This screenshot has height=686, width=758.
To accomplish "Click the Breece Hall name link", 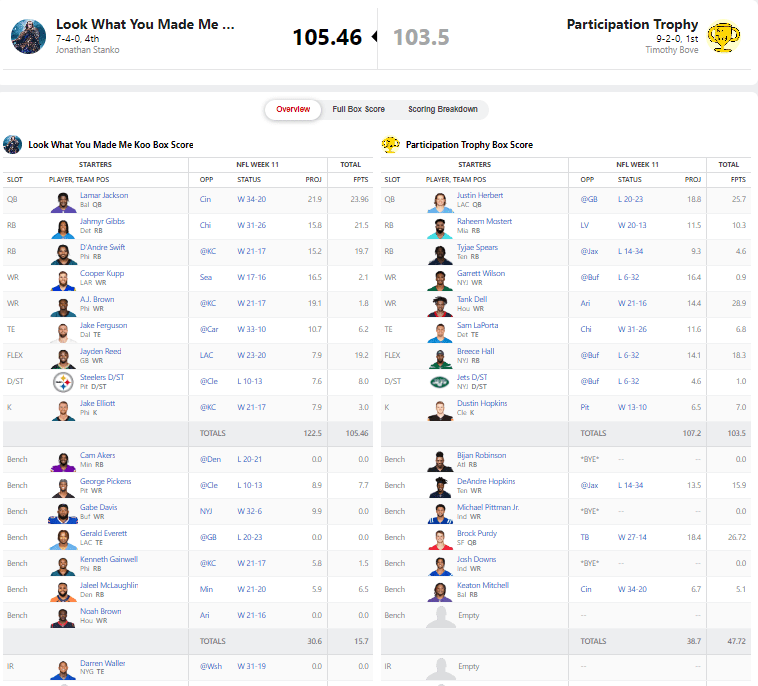I will (477, 351).
